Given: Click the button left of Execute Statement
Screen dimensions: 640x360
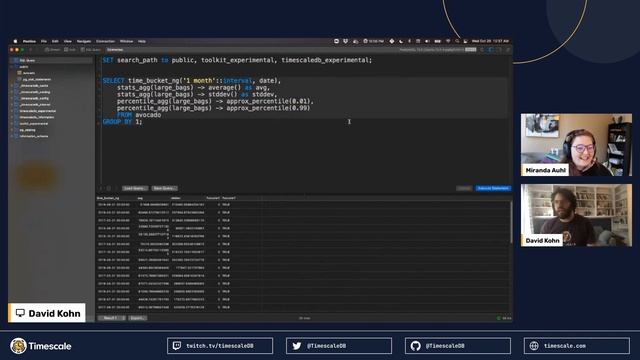Looking at the screenshot, I should click(464, 189).
